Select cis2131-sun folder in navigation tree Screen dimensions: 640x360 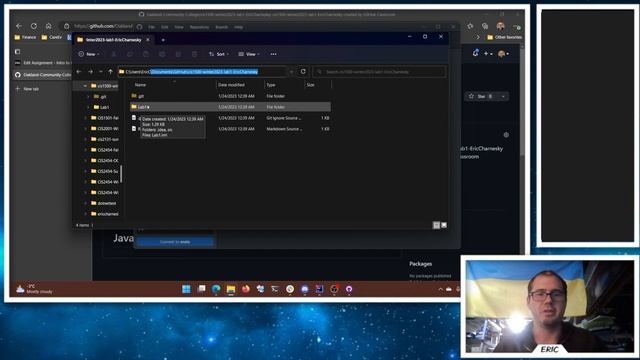coord(104,139)
